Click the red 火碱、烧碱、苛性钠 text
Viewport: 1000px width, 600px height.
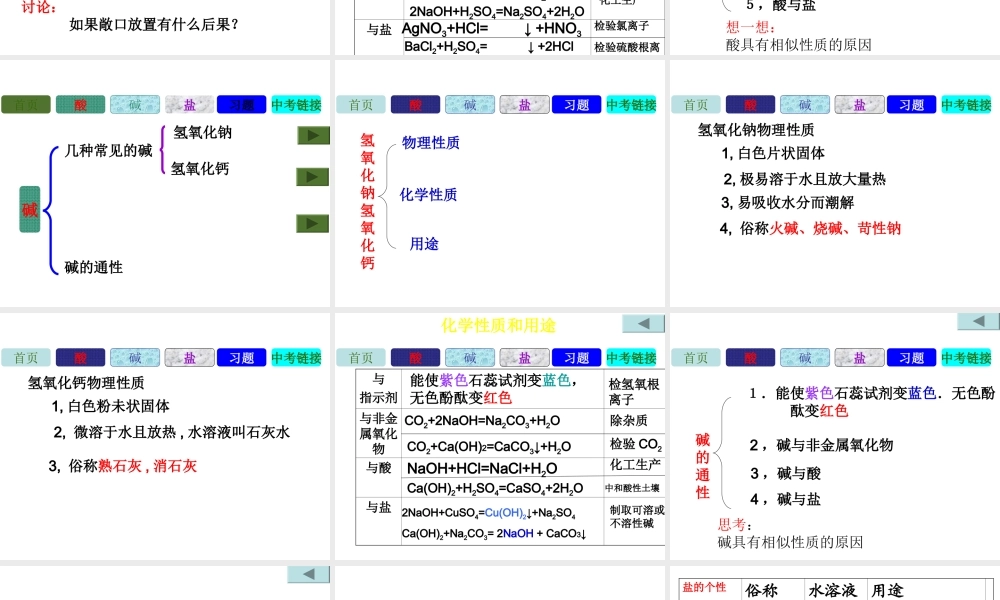[835, 228]
